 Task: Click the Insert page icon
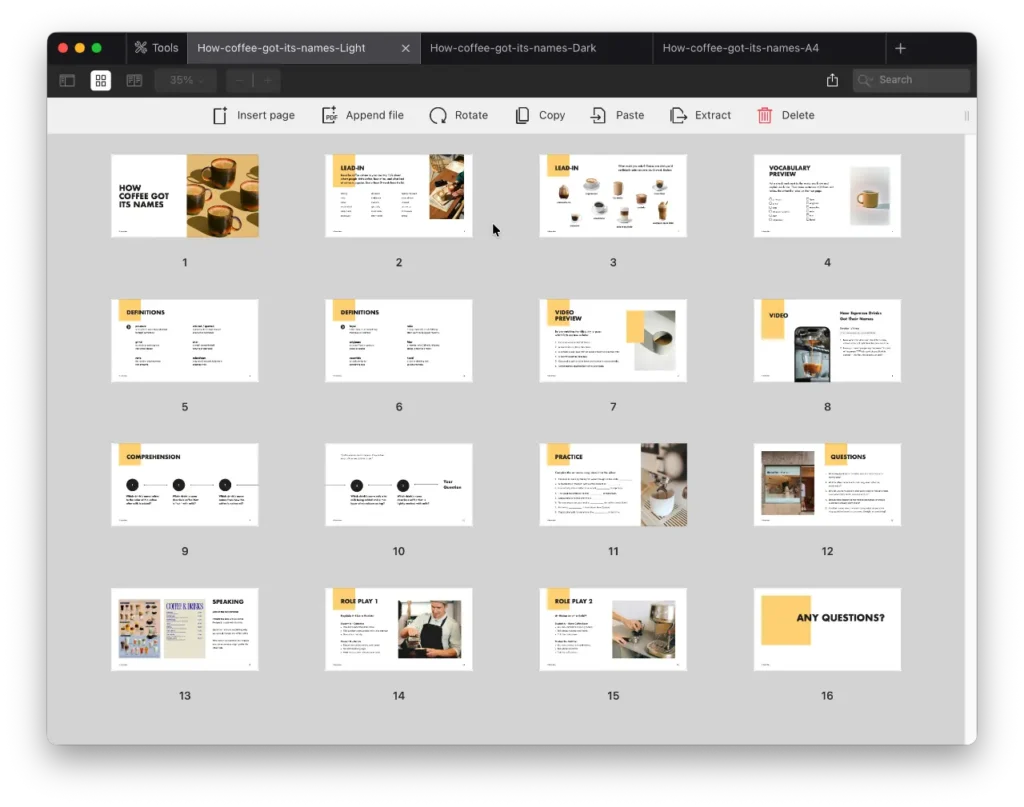(x=219, y=115)
